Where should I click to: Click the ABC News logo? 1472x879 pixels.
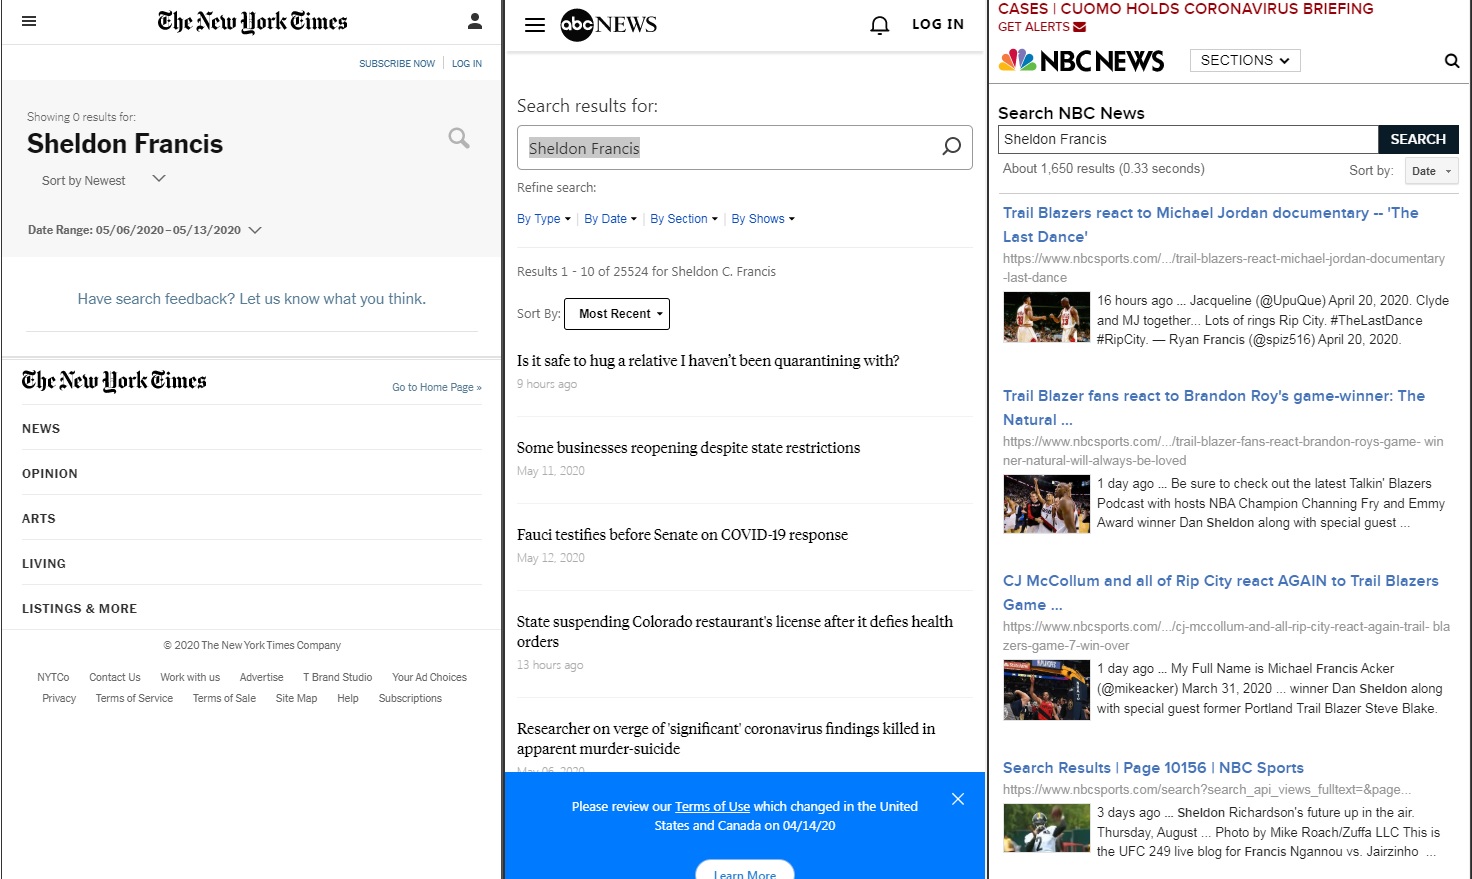pos(608,25)
